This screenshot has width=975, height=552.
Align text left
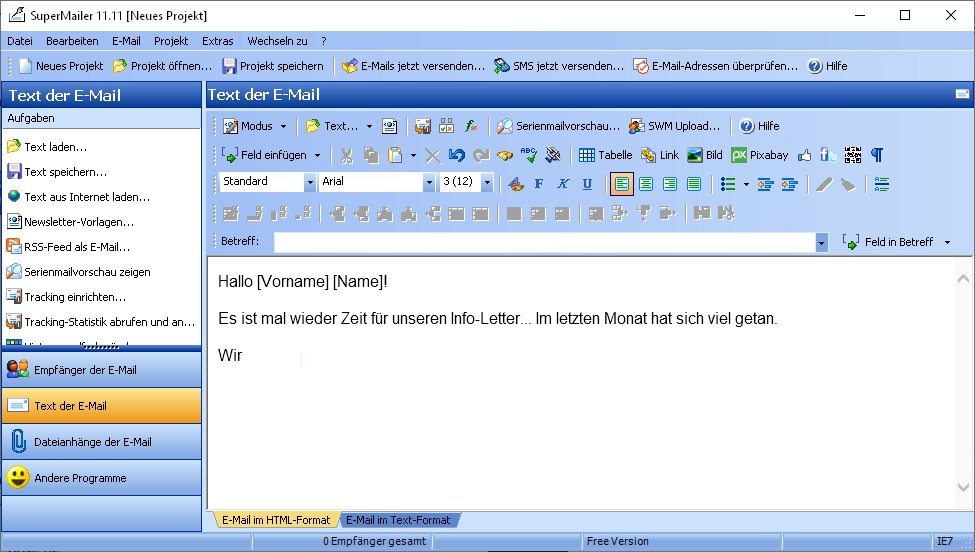(622, 184)
